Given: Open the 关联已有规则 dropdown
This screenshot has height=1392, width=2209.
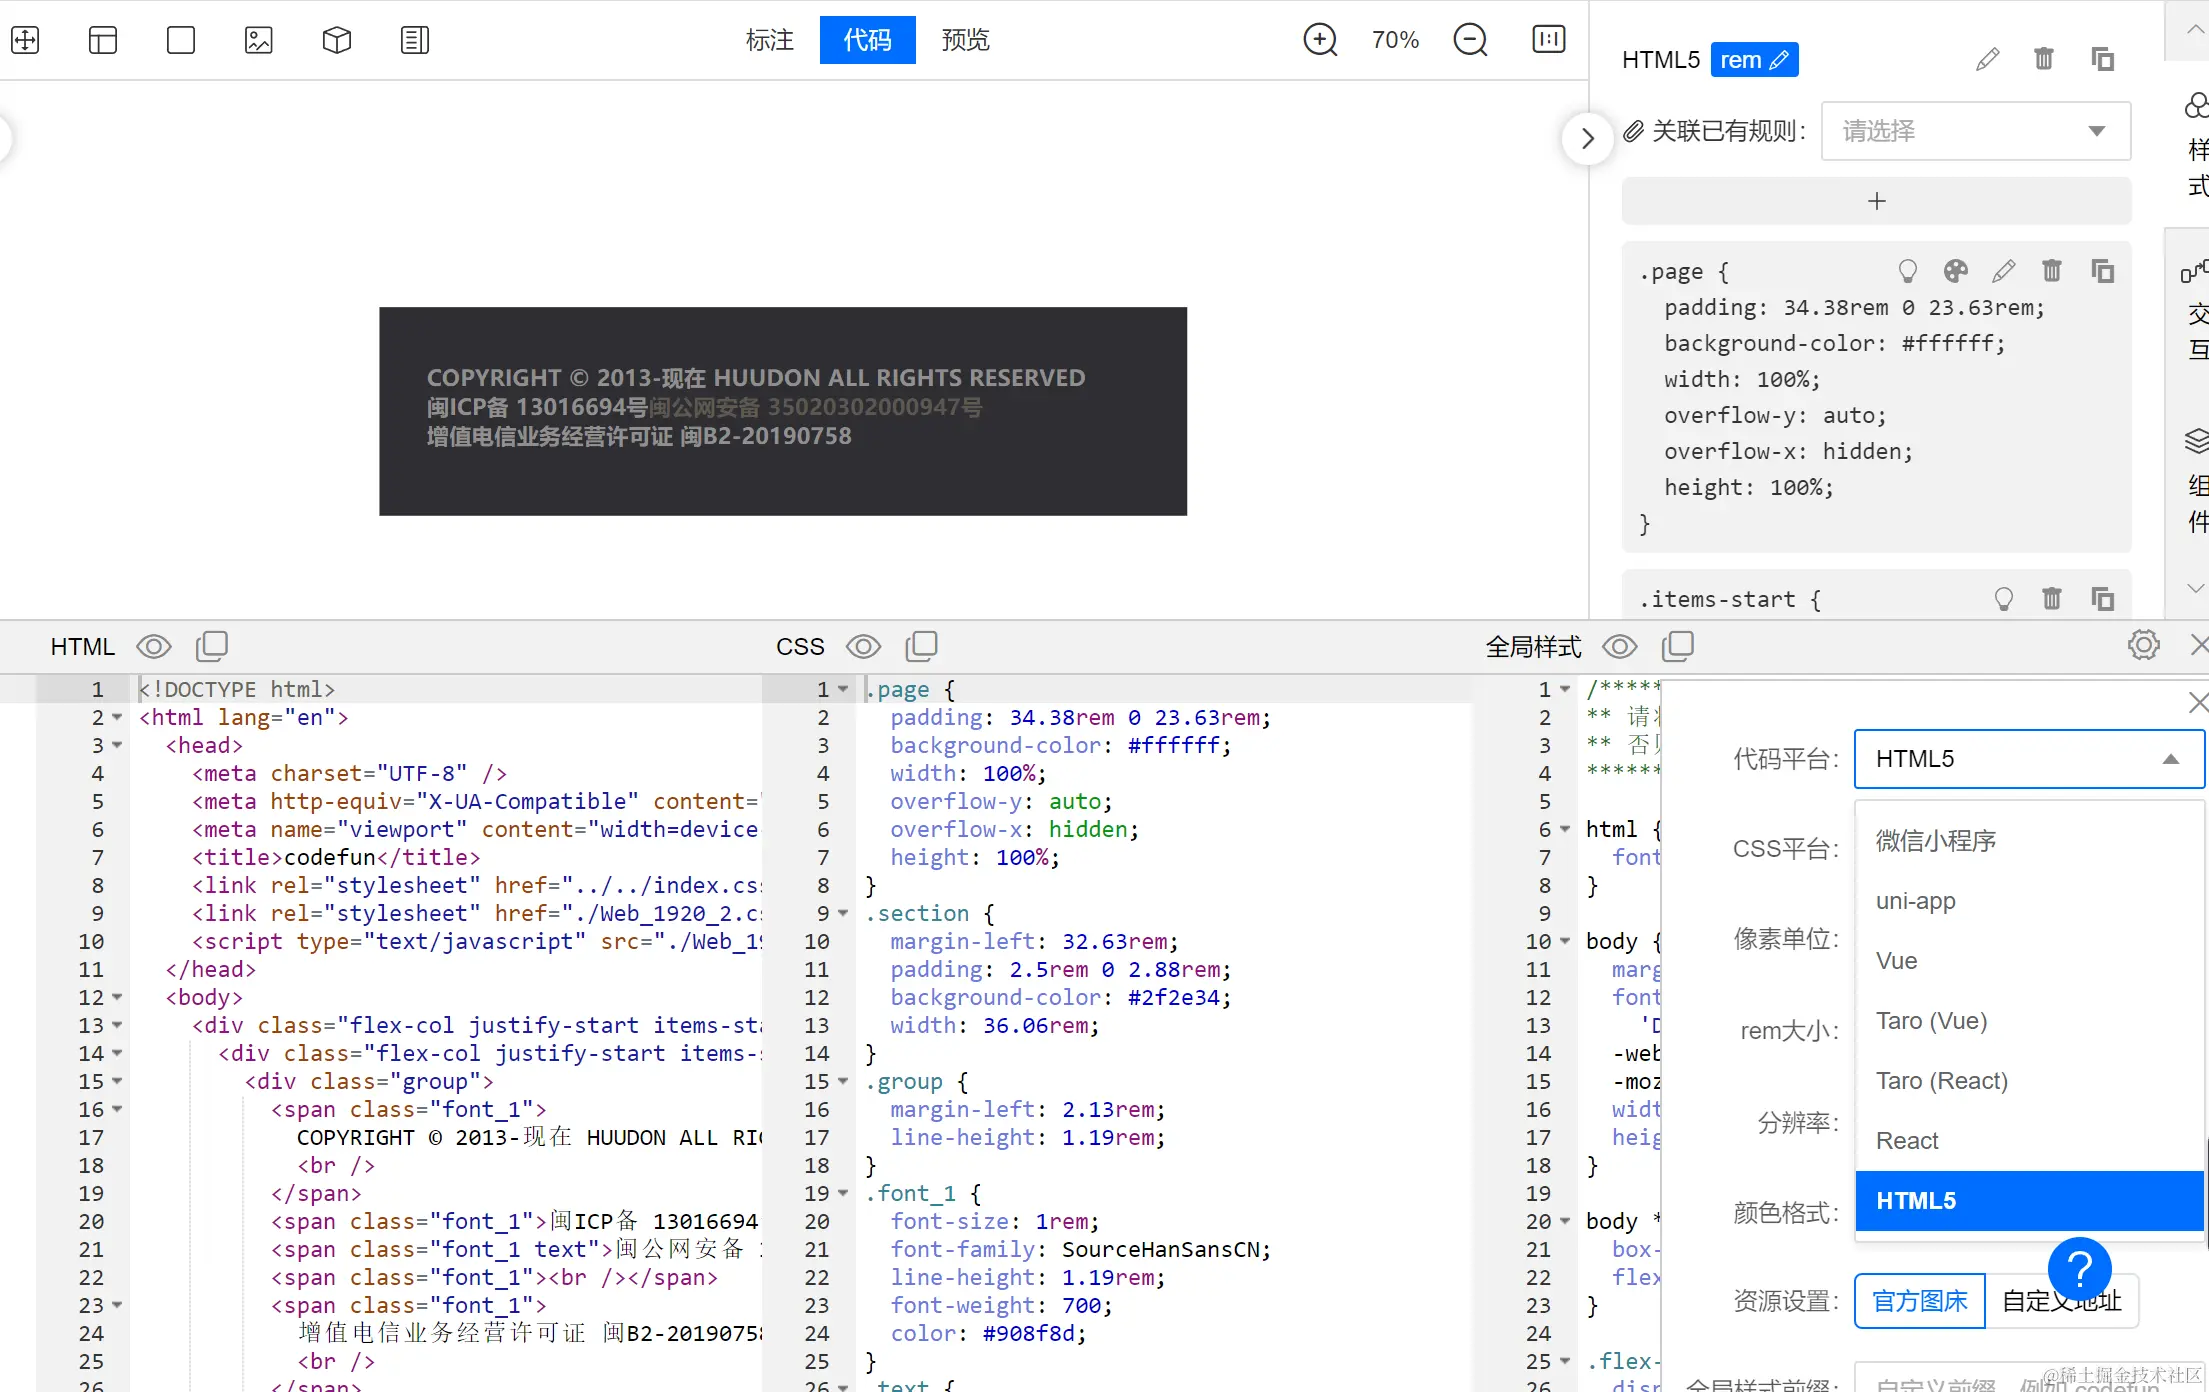Looking at the screenshot, I should pos(1975,131).
